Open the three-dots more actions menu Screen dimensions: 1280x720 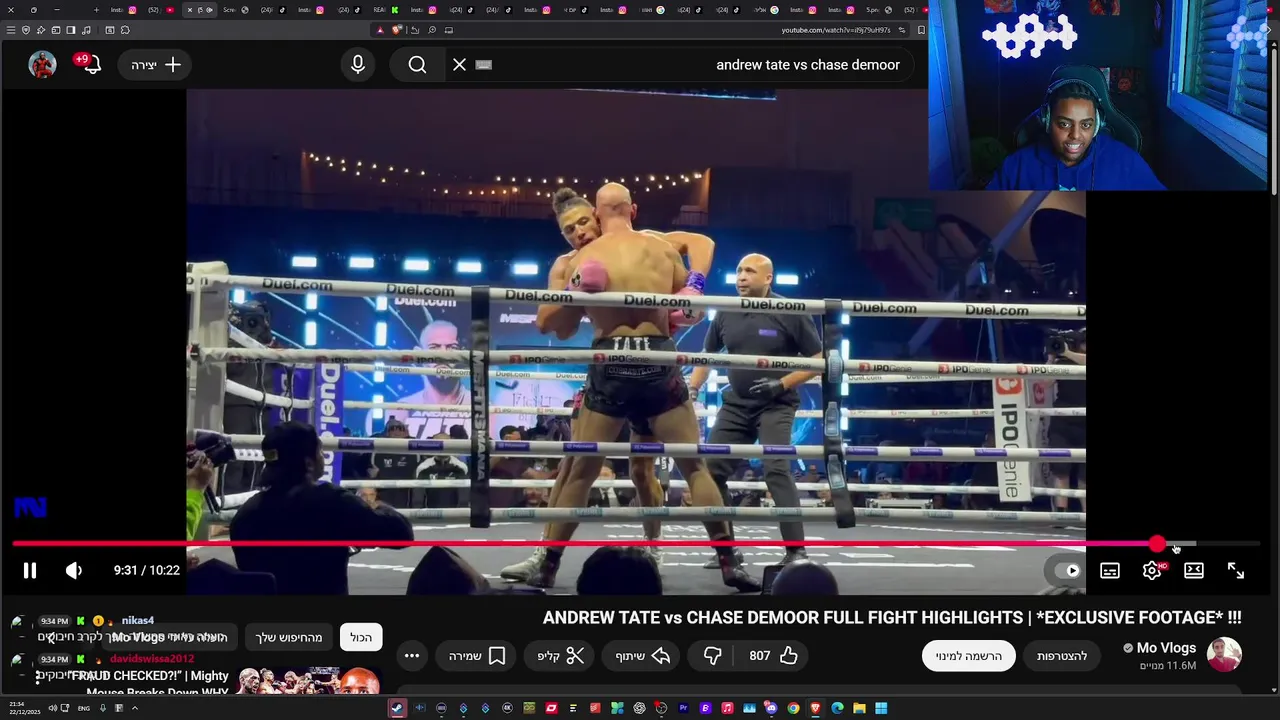coord(411,656)
